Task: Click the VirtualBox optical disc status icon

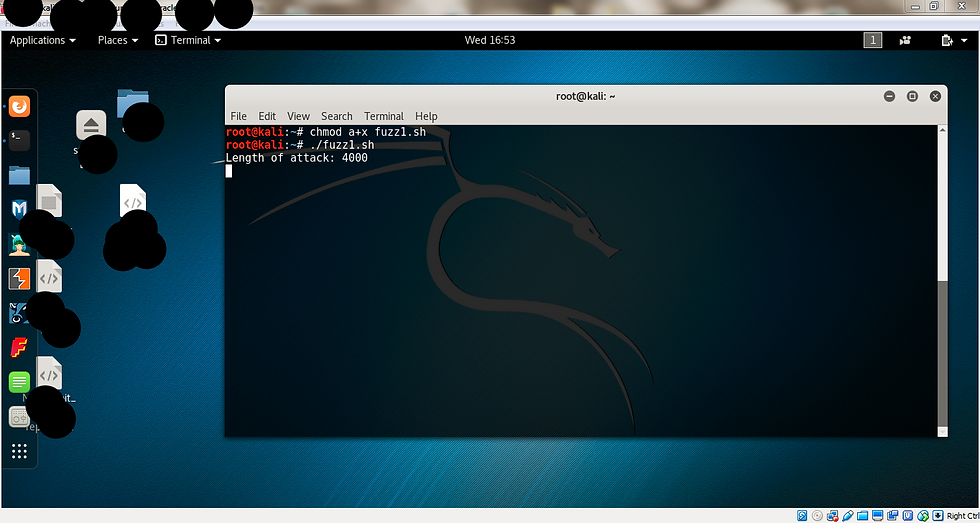Action: coord(817,516)
